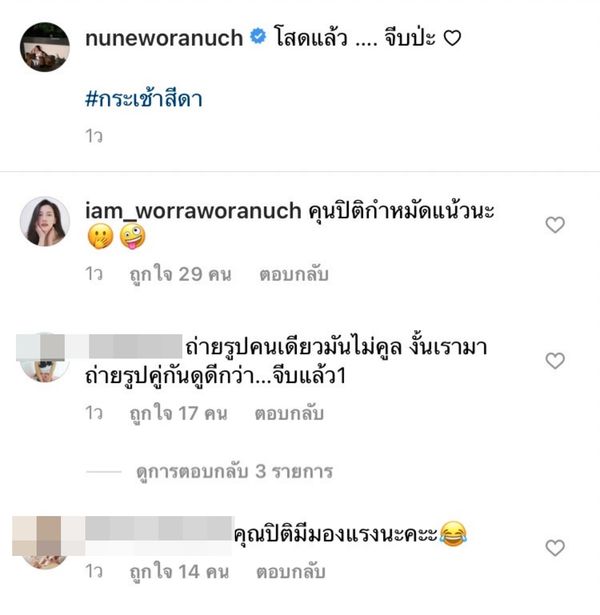This screenshot has height=615, width=600.
Task: Open blurred avatar of the second commenter
Action: click(x=43, y=358)
